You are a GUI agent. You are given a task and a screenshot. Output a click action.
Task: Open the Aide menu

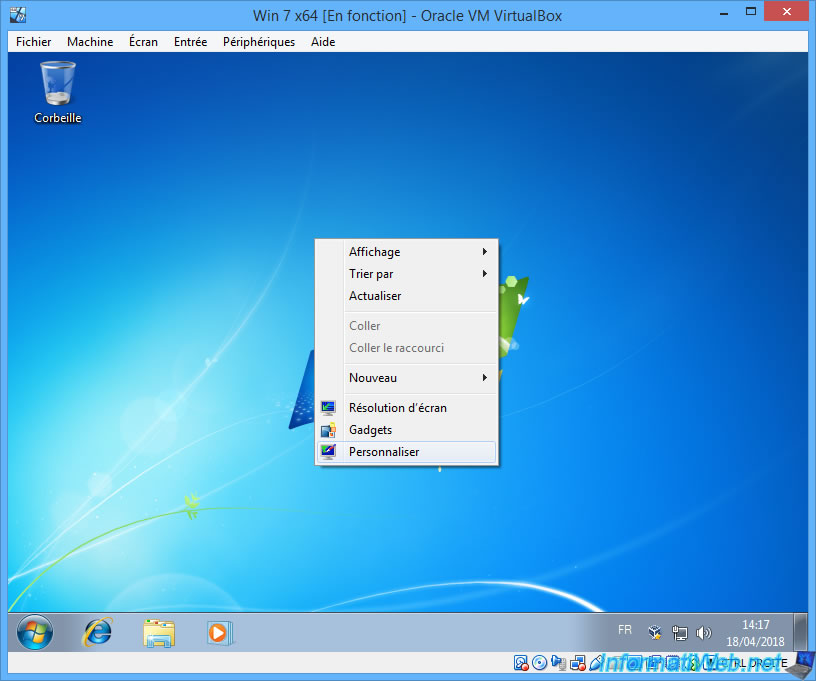pos(323,42)
